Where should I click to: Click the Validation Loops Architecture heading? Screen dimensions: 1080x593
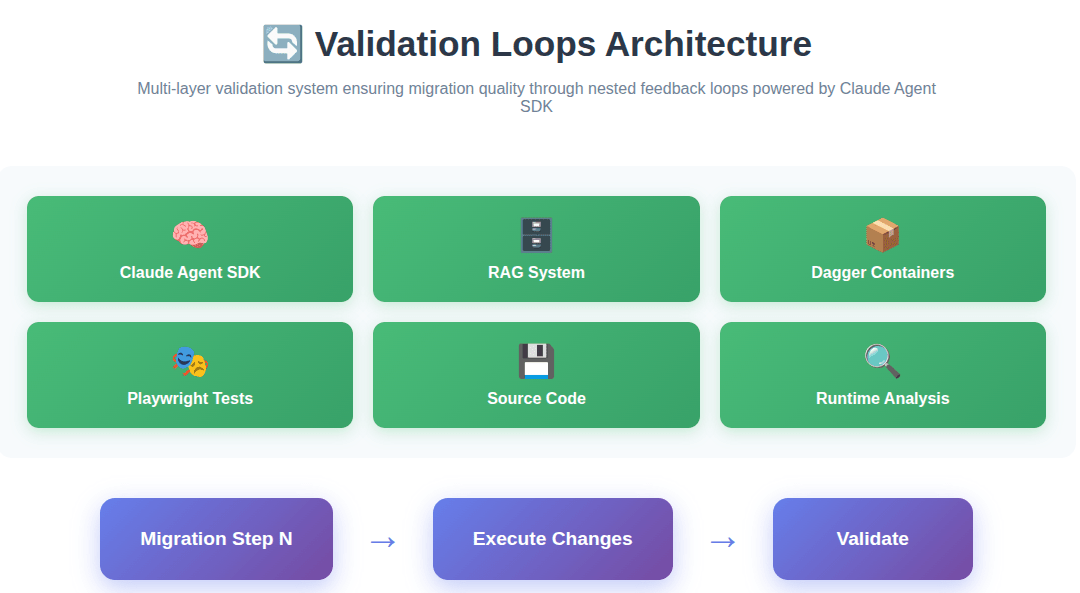click(563, 44)
